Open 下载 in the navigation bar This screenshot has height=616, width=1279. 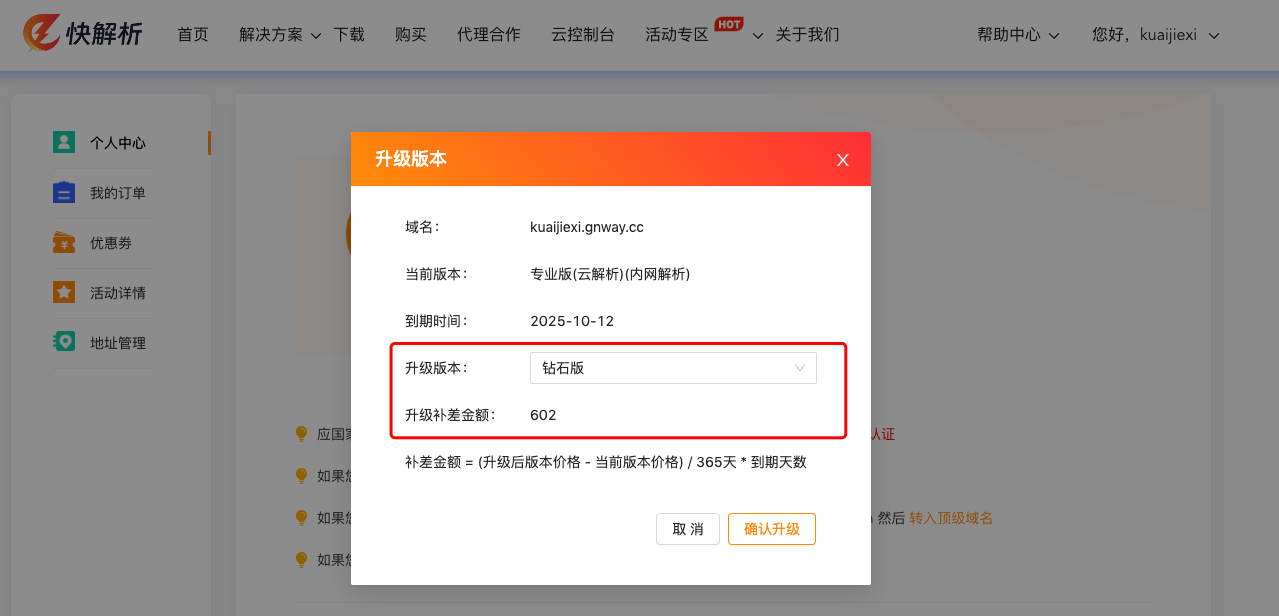pos(349,35)
